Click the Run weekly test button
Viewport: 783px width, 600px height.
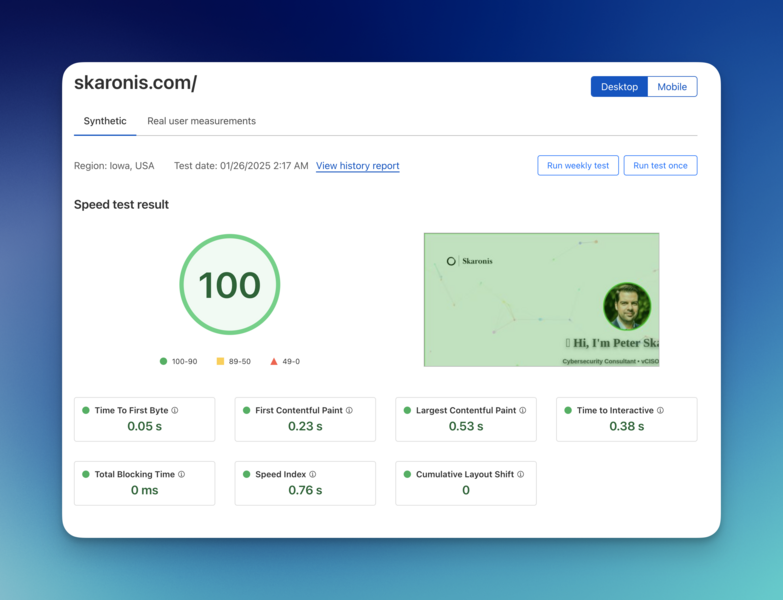578,165
